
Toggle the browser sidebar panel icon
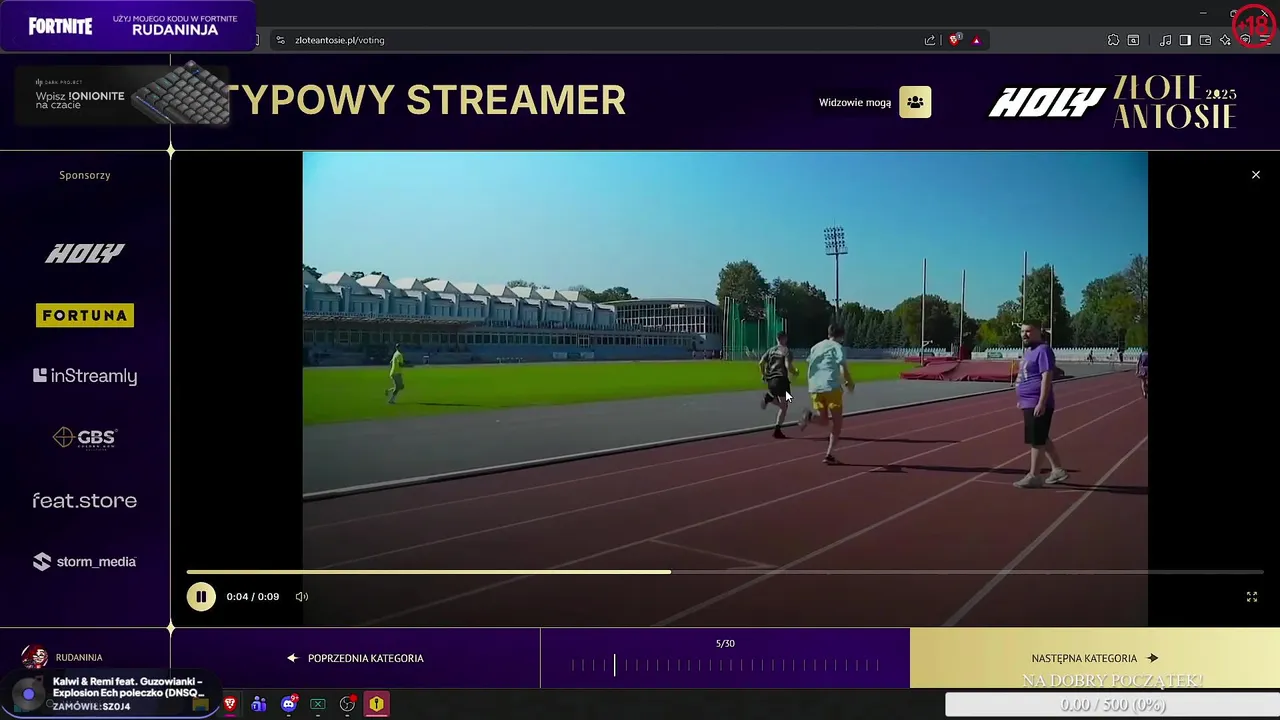pos(1185,40)
